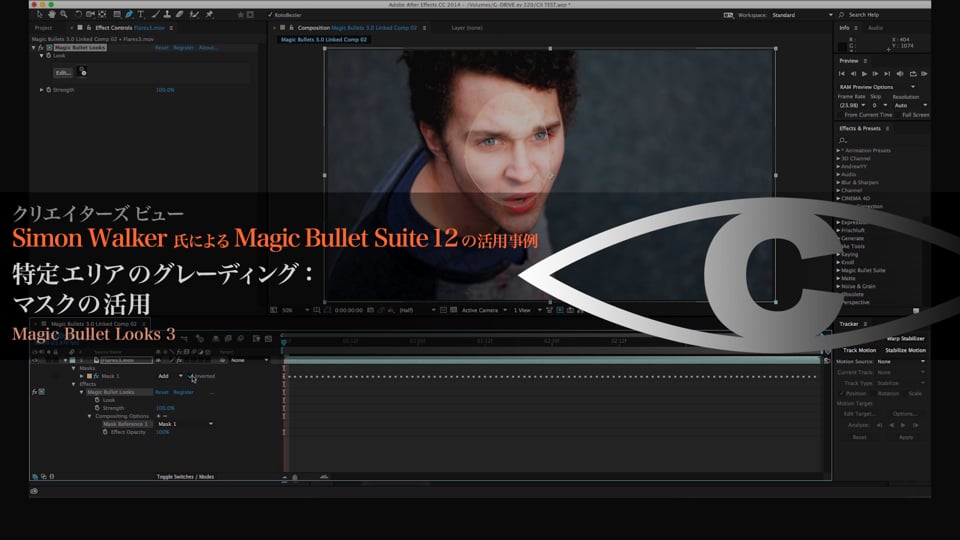
Task: Select the Unified Camera tool
Action: pos(91,14)
